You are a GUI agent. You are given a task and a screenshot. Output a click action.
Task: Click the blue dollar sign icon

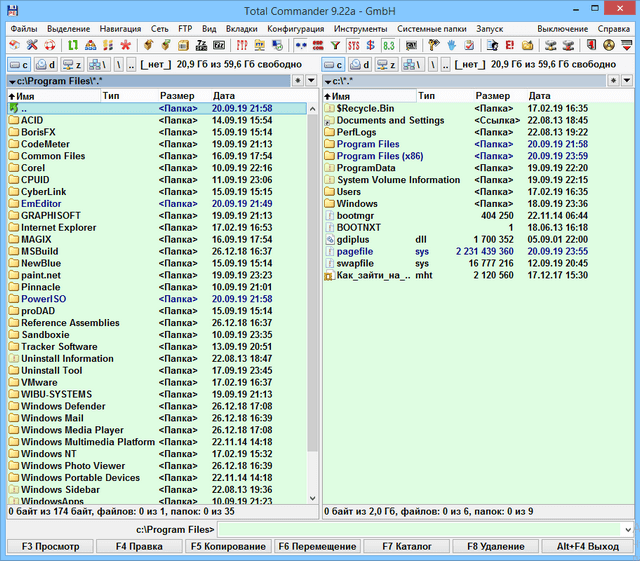[x=370, y=46]
